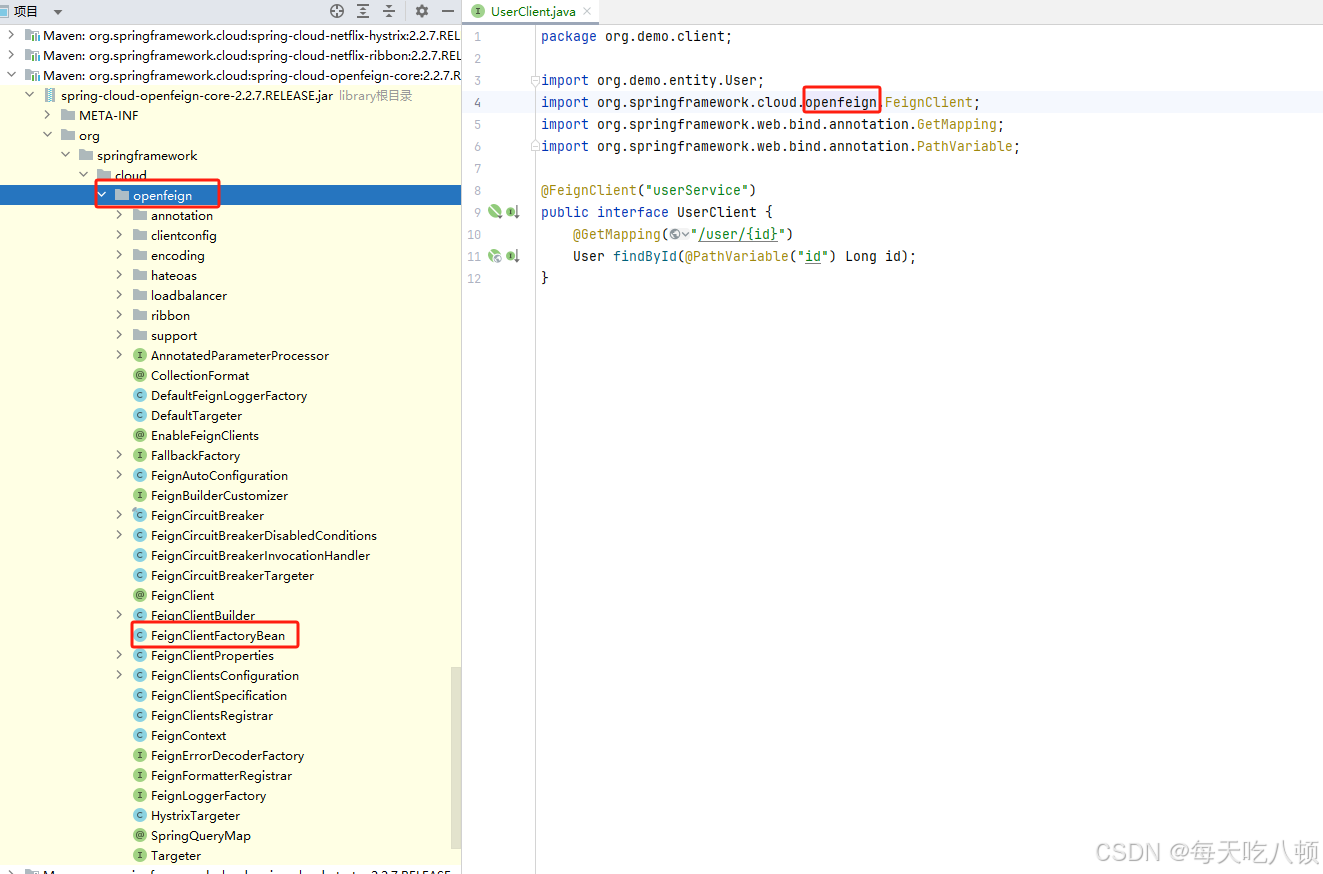Click the @FeignClient annotation on line 8

pyautogui.click(x=589, y=190)
